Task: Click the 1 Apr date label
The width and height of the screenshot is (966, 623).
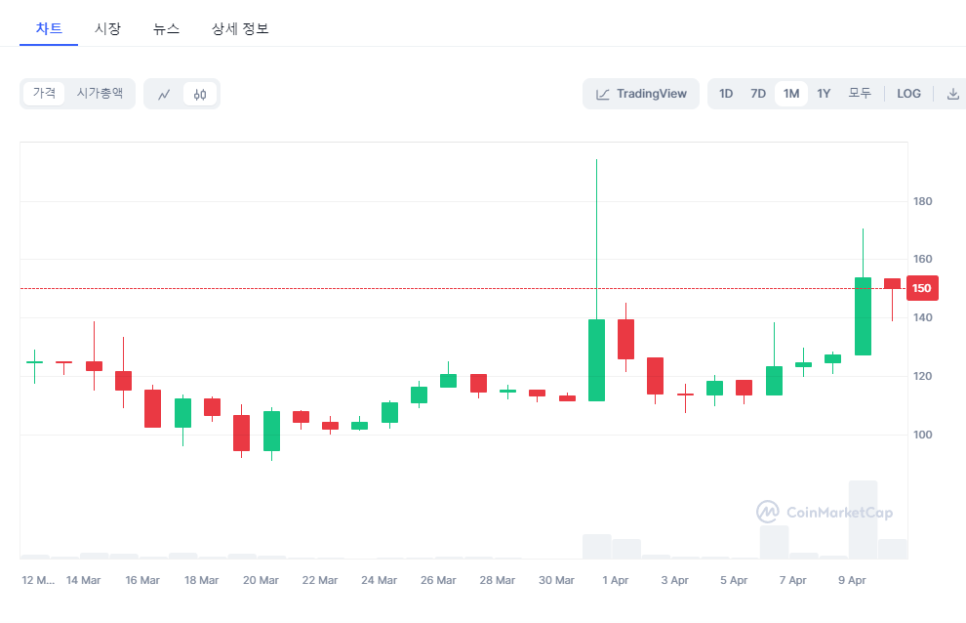Action: click(x=615, y=580)
